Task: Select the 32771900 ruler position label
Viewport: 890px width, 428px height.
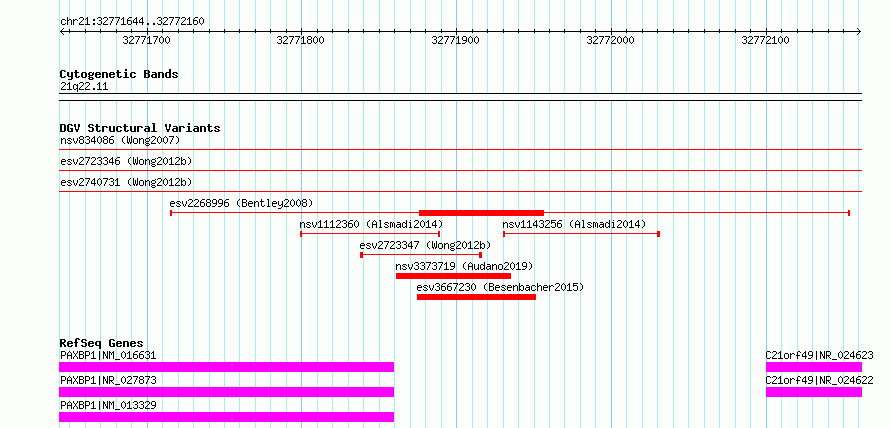Action: 456,40
